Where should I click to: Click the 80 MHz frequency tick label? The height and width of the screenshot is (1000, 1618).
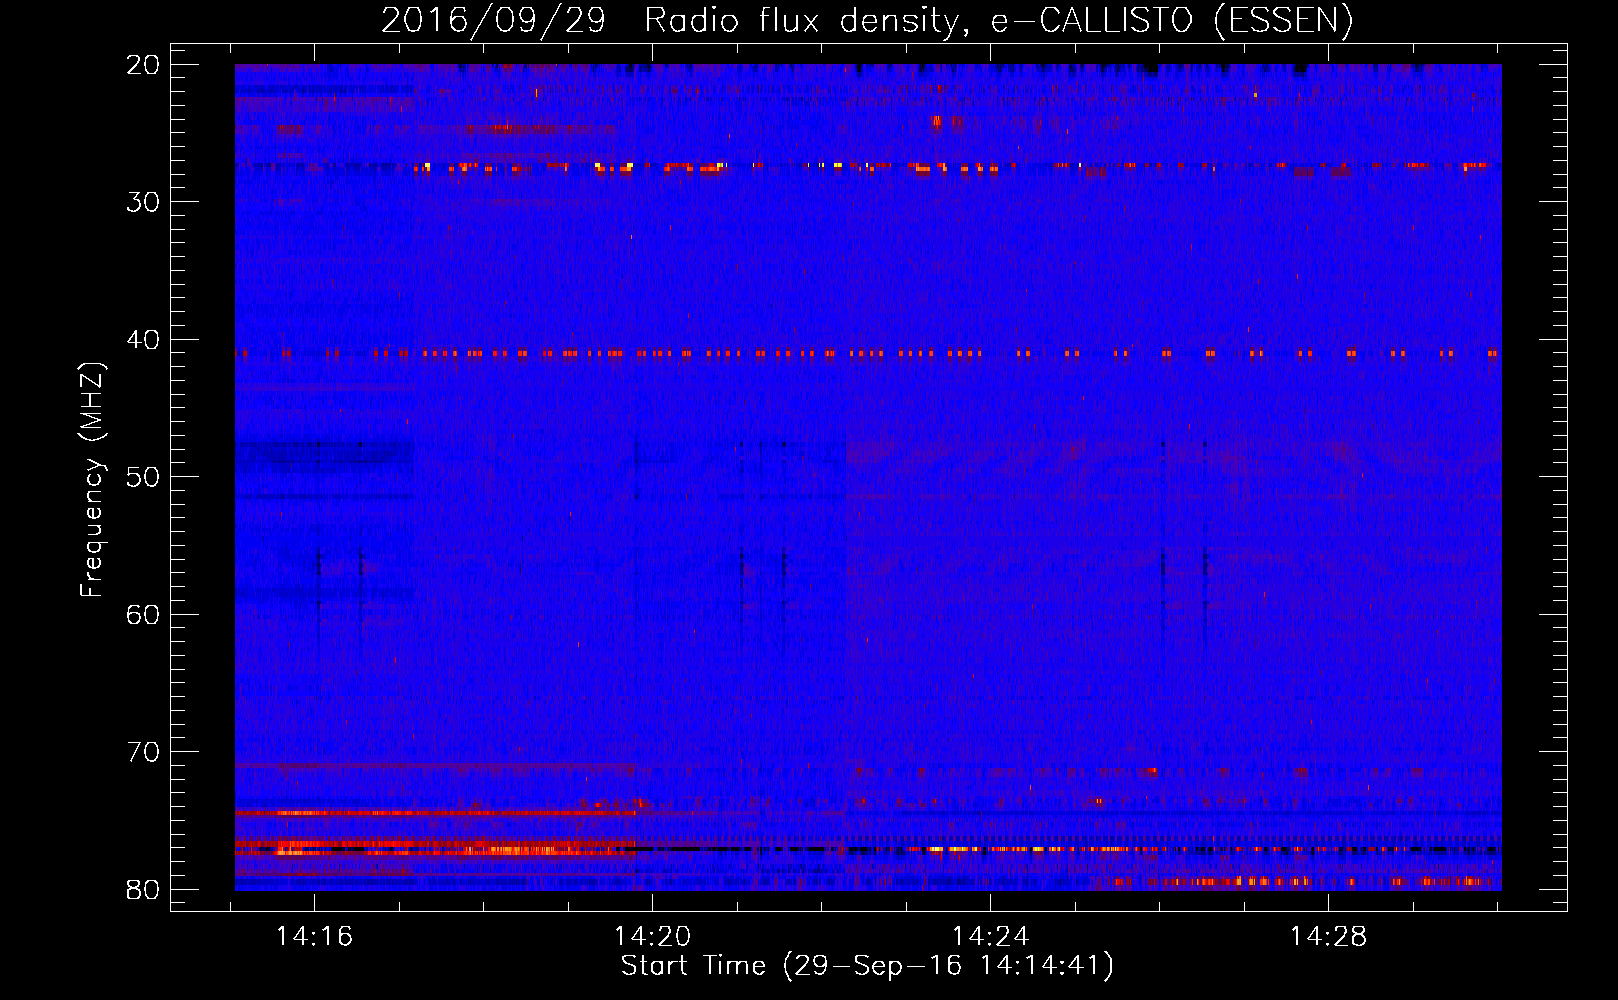[144, 890]
